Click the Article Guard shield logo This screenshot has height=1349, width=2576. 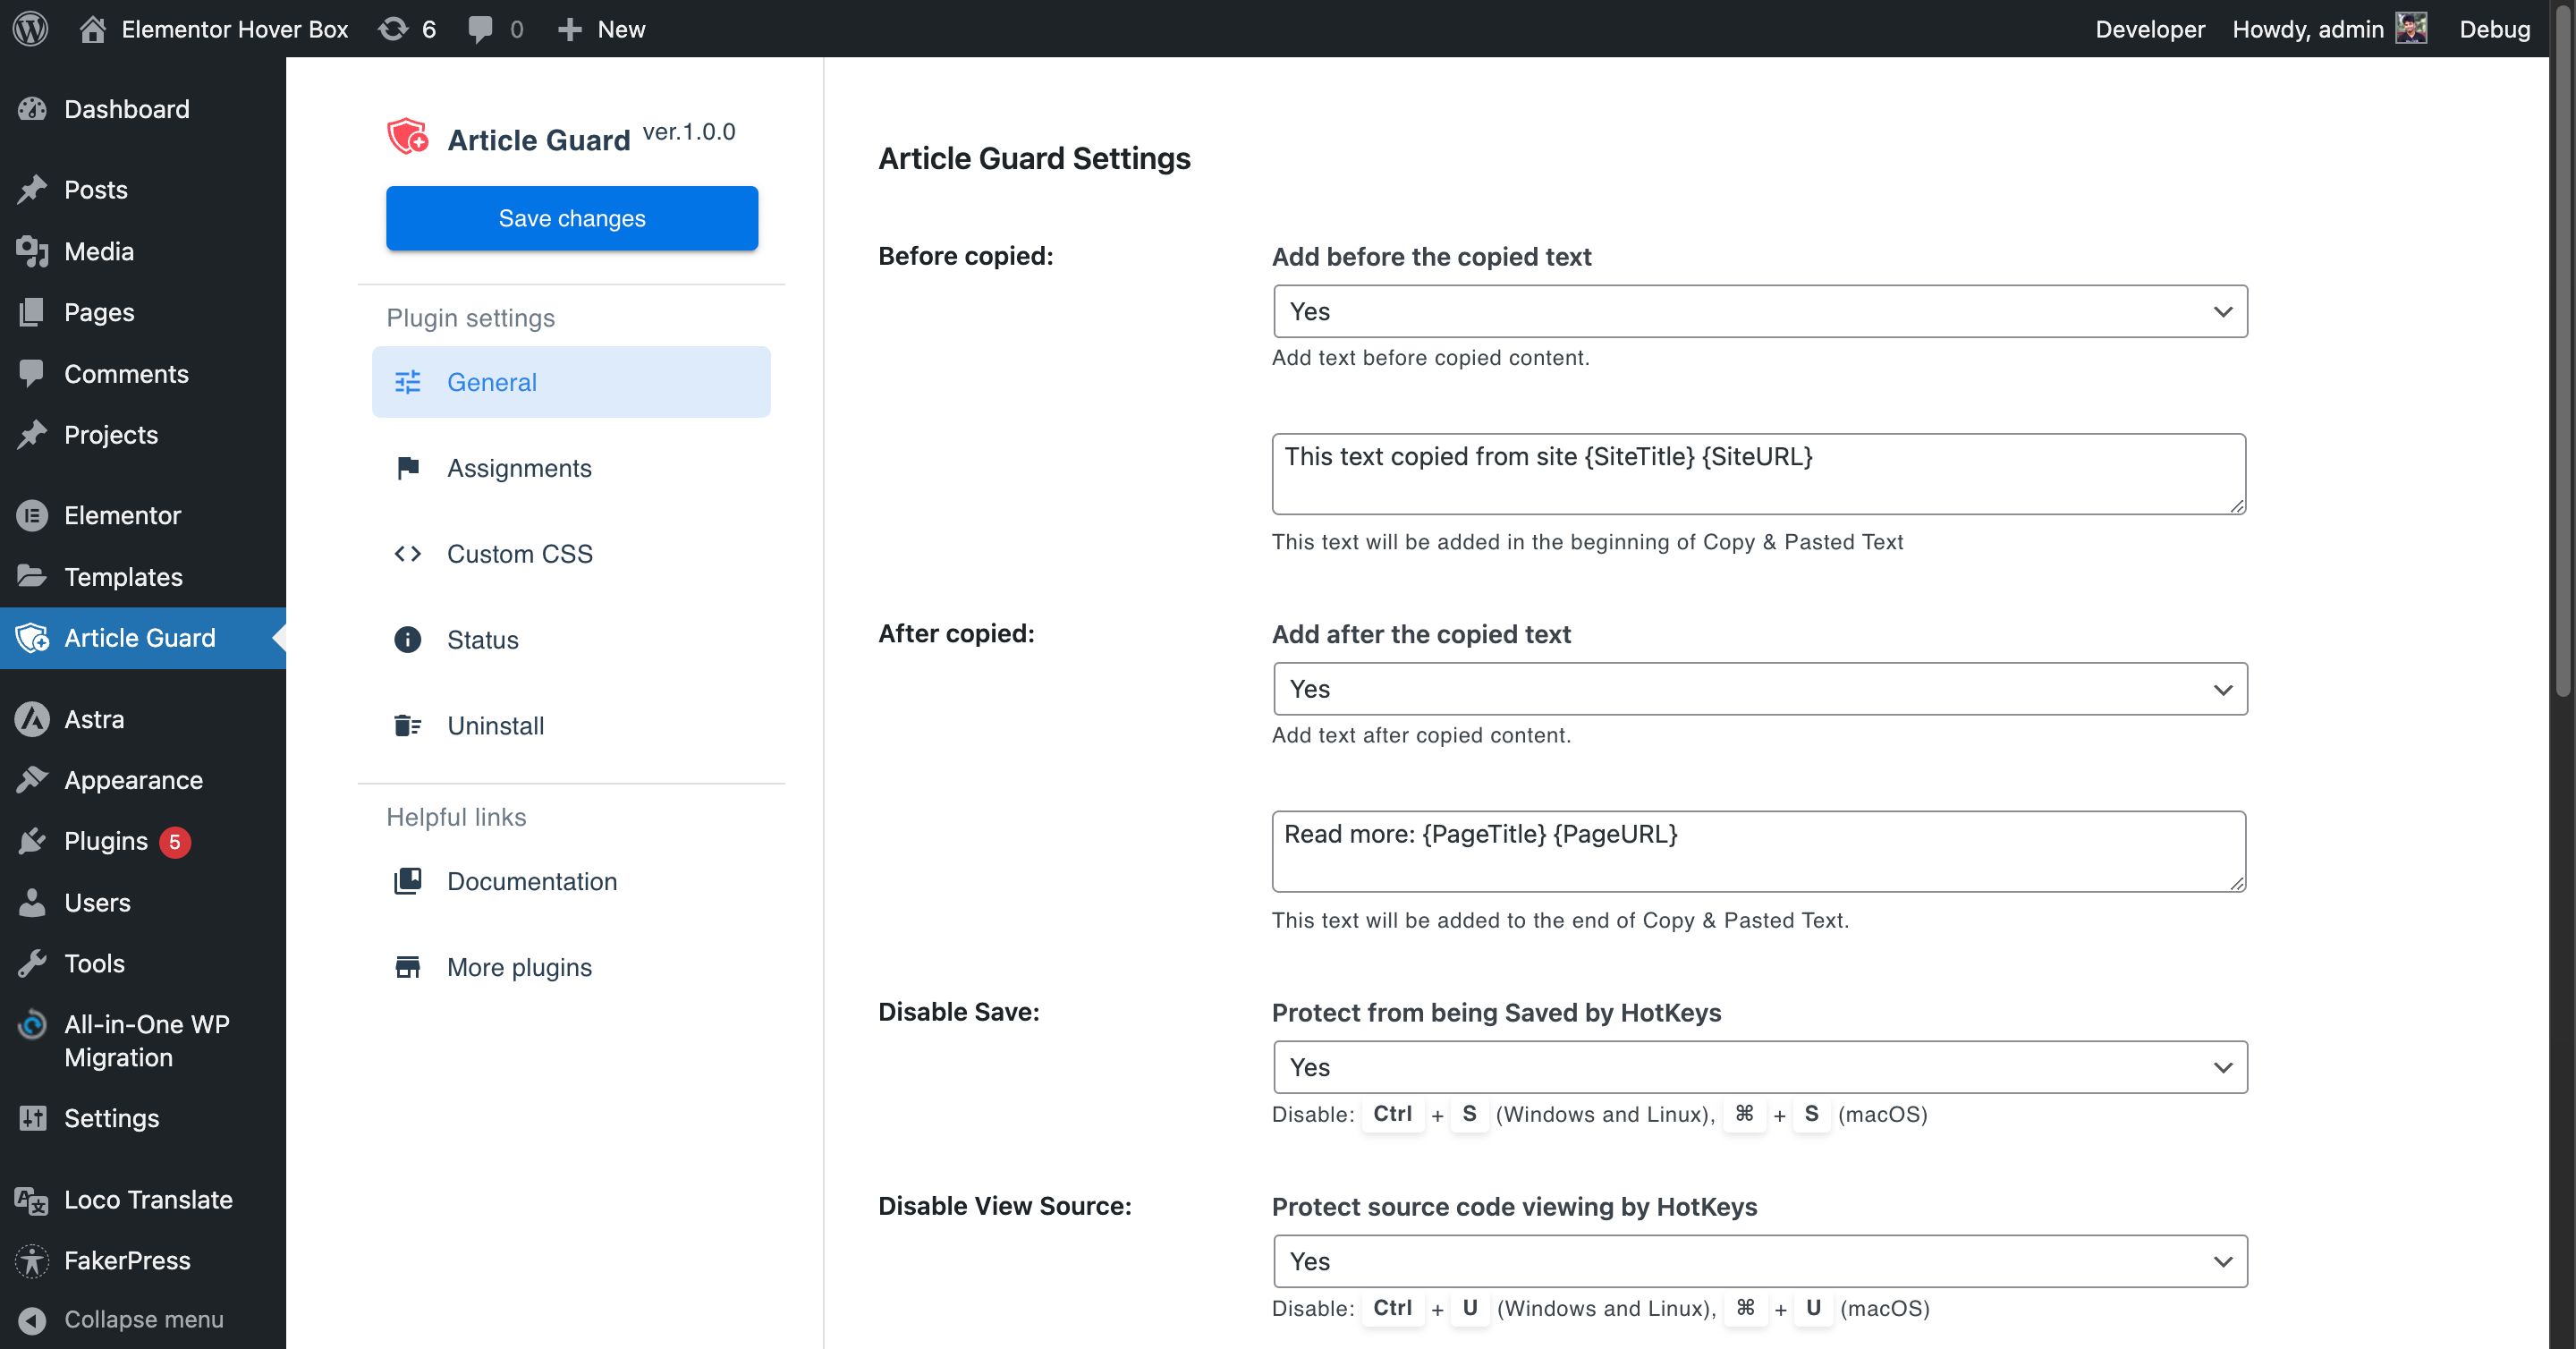(408, 137)
